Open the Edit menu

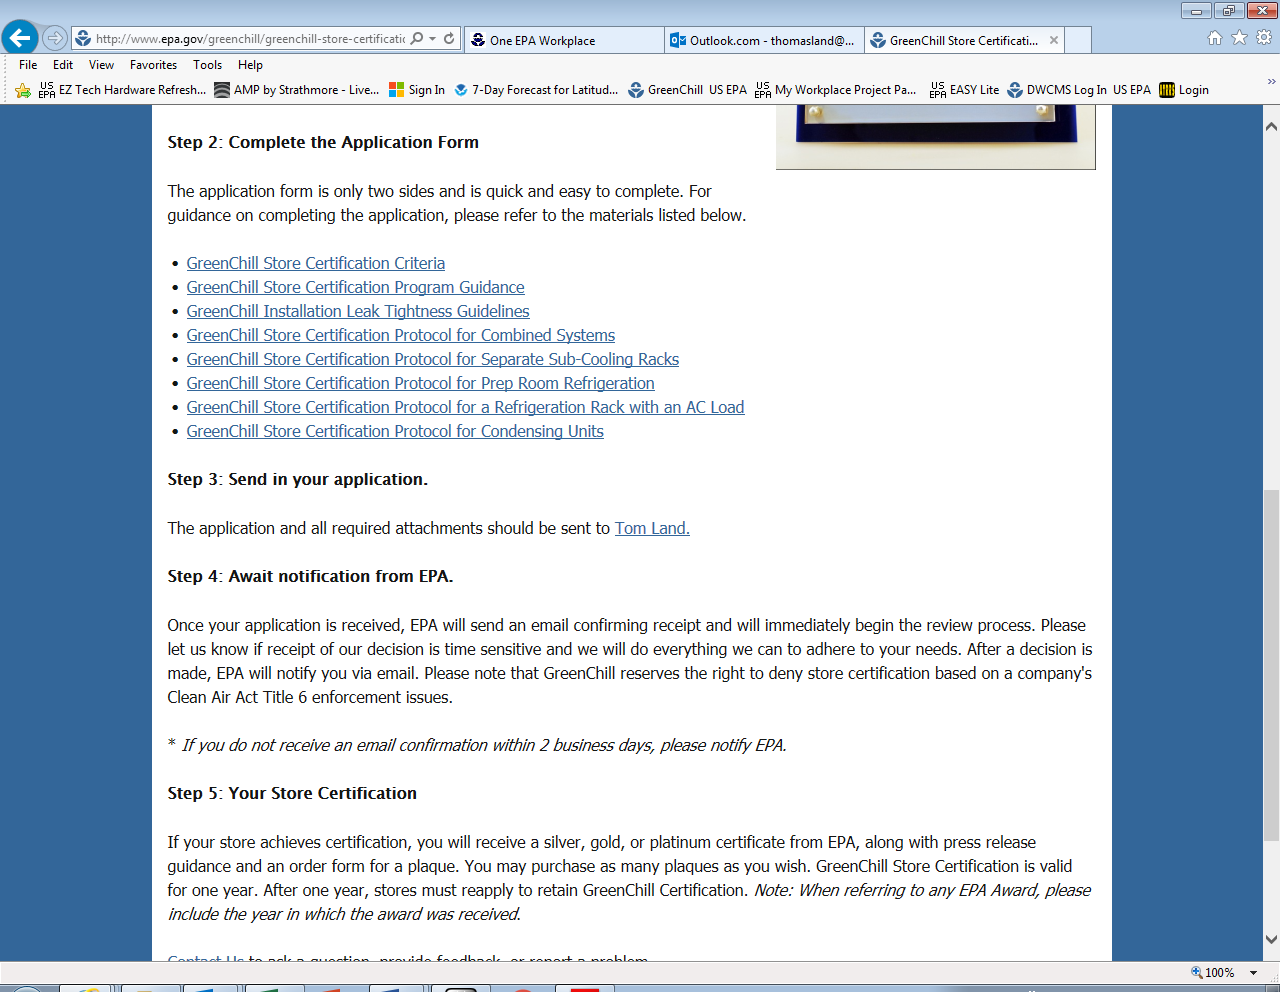click(x=63, y=65)
